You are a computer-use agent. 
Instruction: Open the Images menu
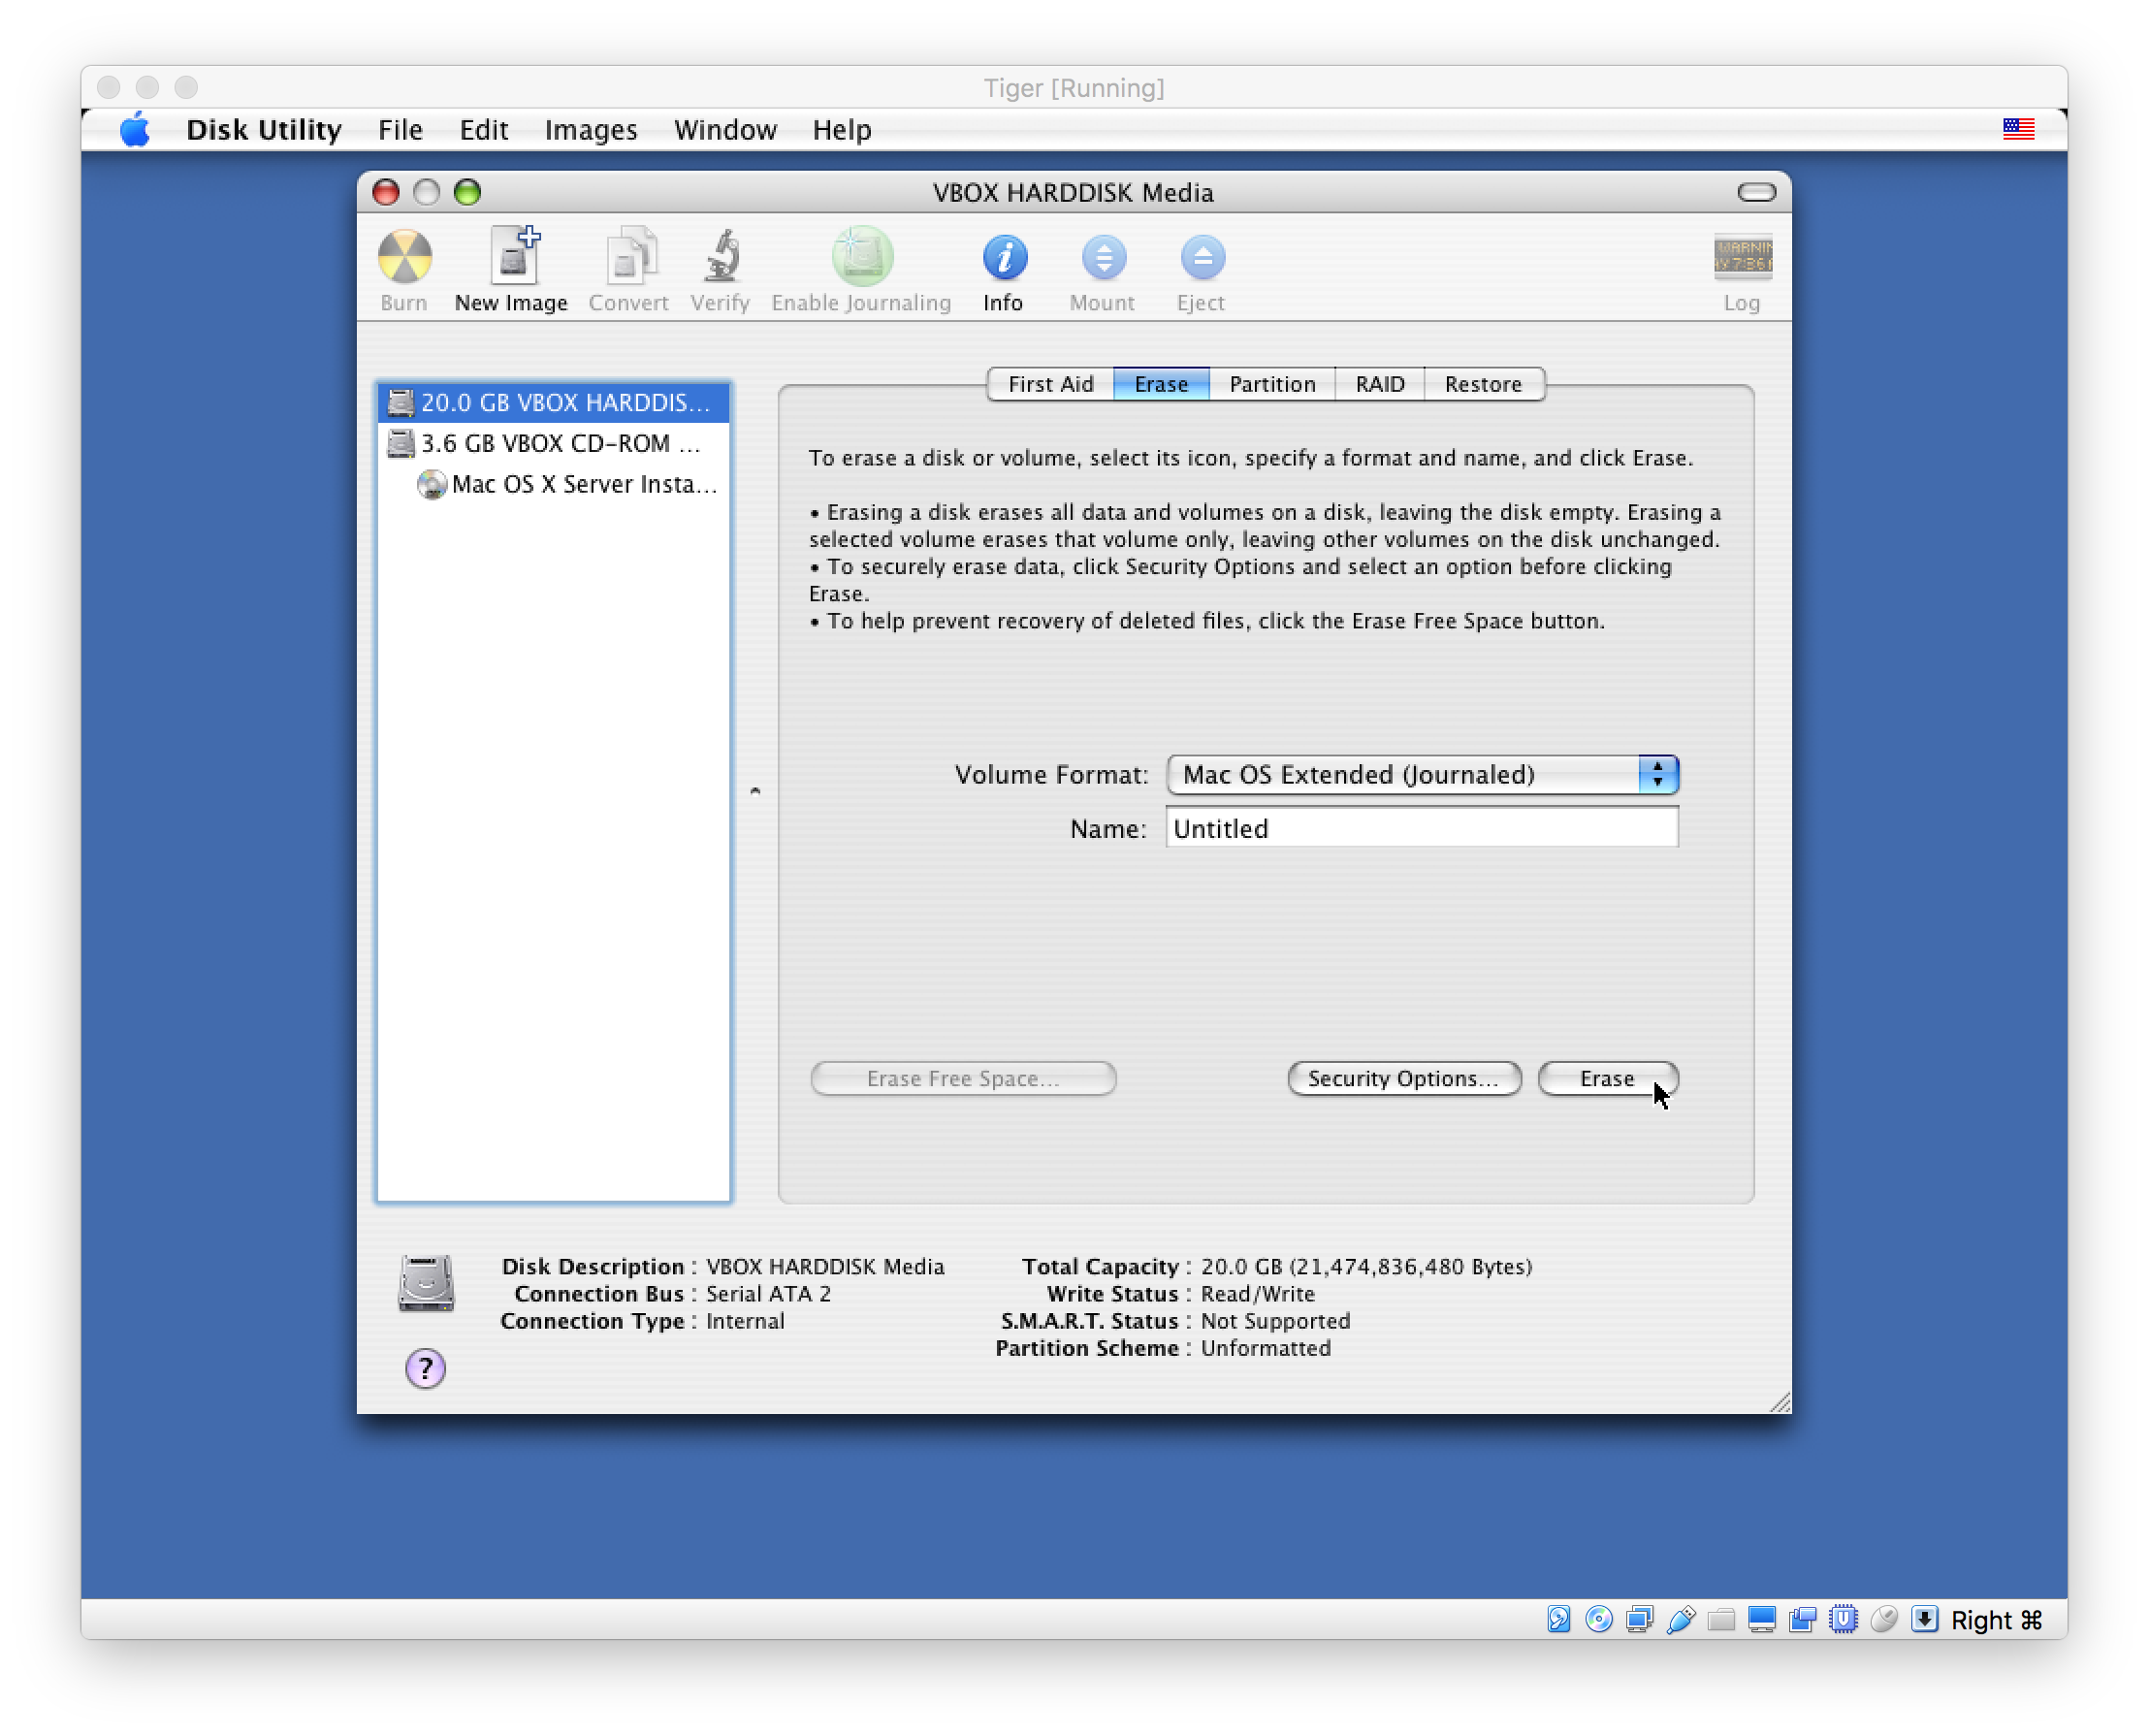[591, 130]
